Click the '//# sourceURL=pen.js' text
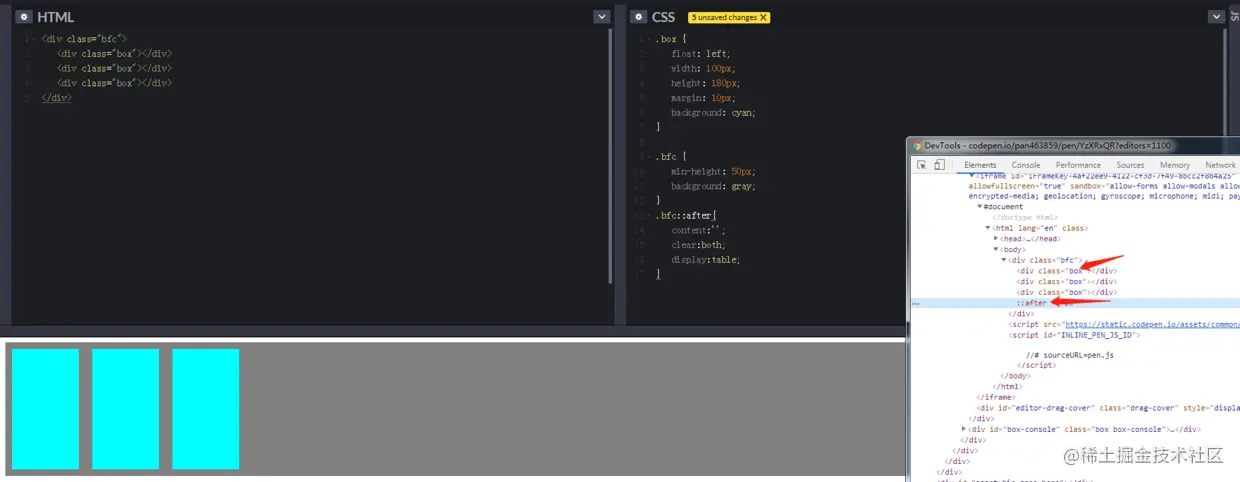Image resolution: width=1240 pixels, height=482 pixels. click(1070, 355)
